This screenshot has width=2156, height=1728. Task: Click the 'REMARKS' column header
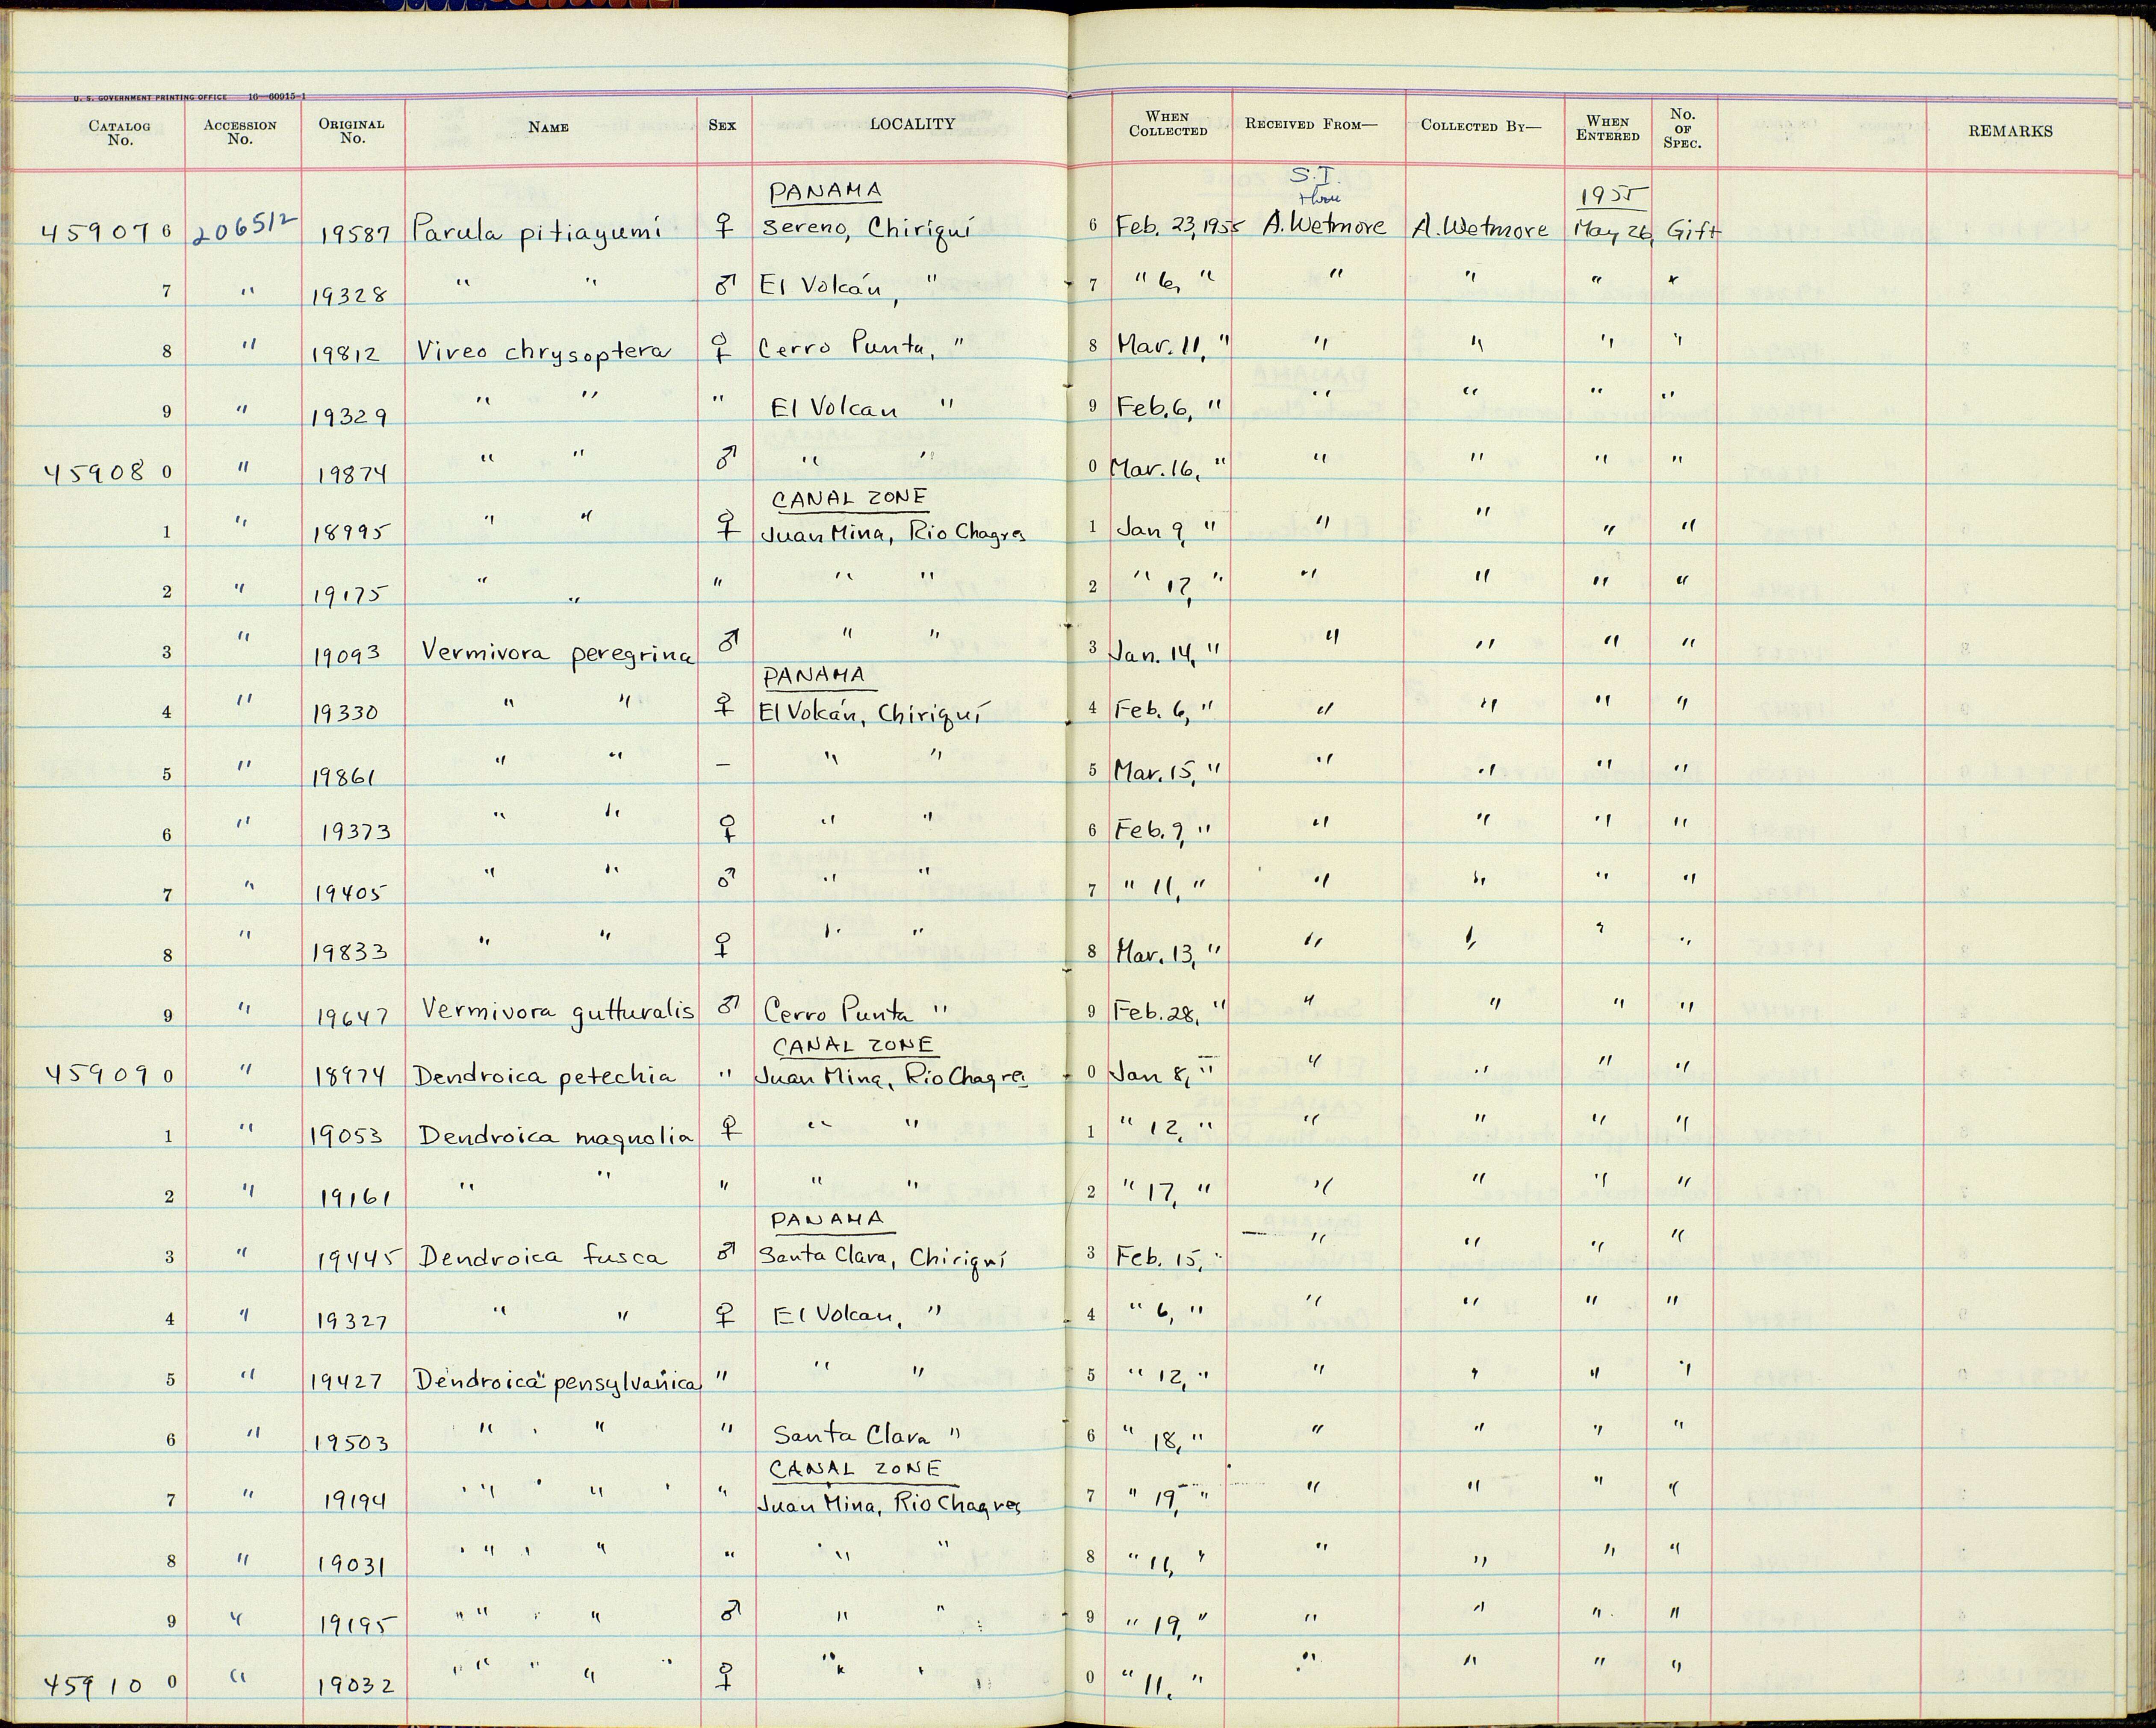pos(2010,131)
